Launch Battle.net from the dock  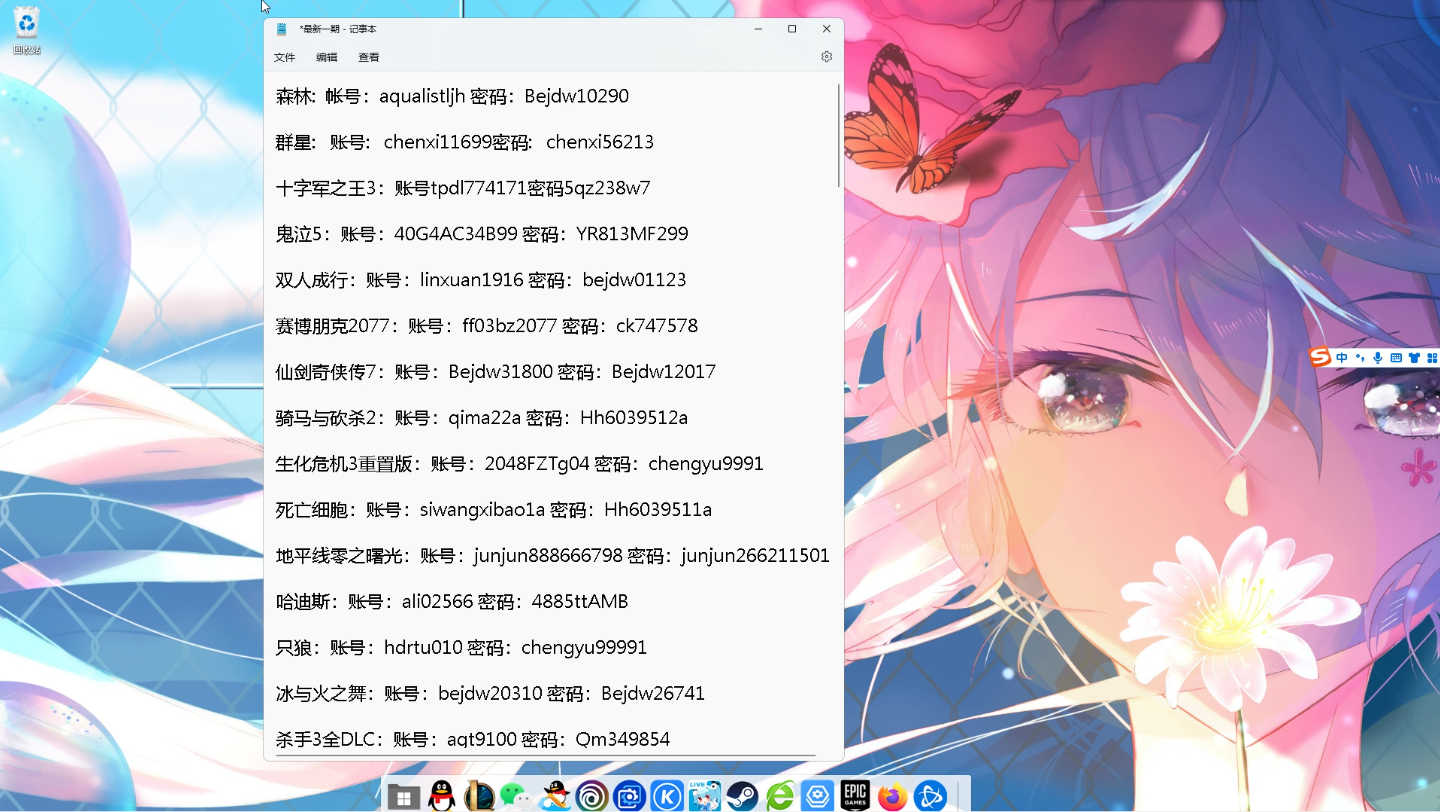click(930, 796)
